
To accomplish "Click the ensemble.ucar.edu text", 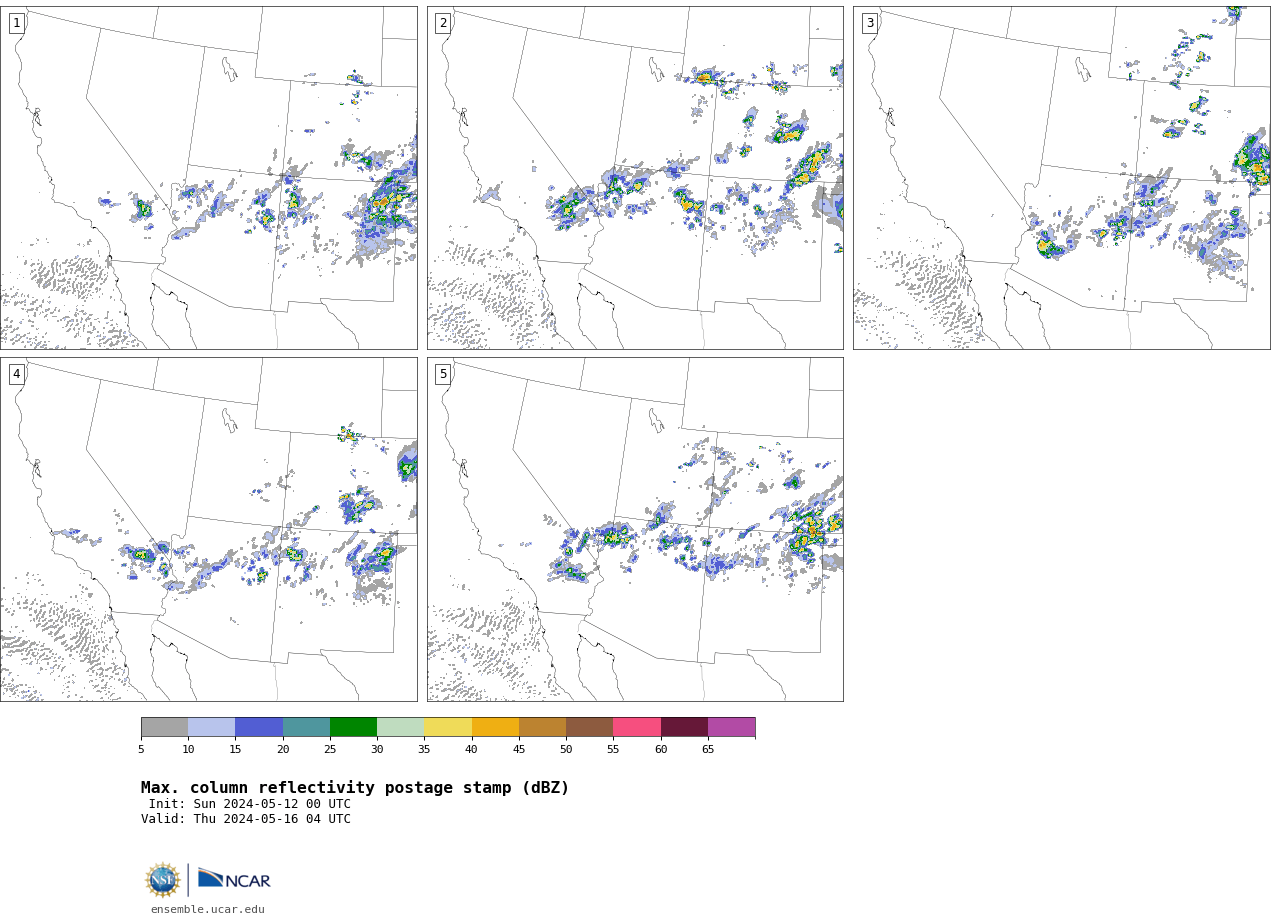I will point(208,909).
